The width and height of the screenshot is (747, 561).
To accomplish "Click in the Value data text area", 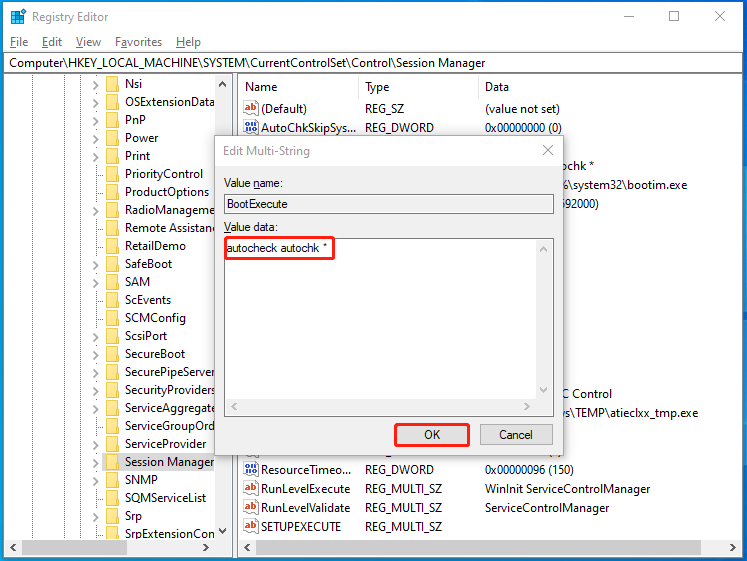I will 380,319.
